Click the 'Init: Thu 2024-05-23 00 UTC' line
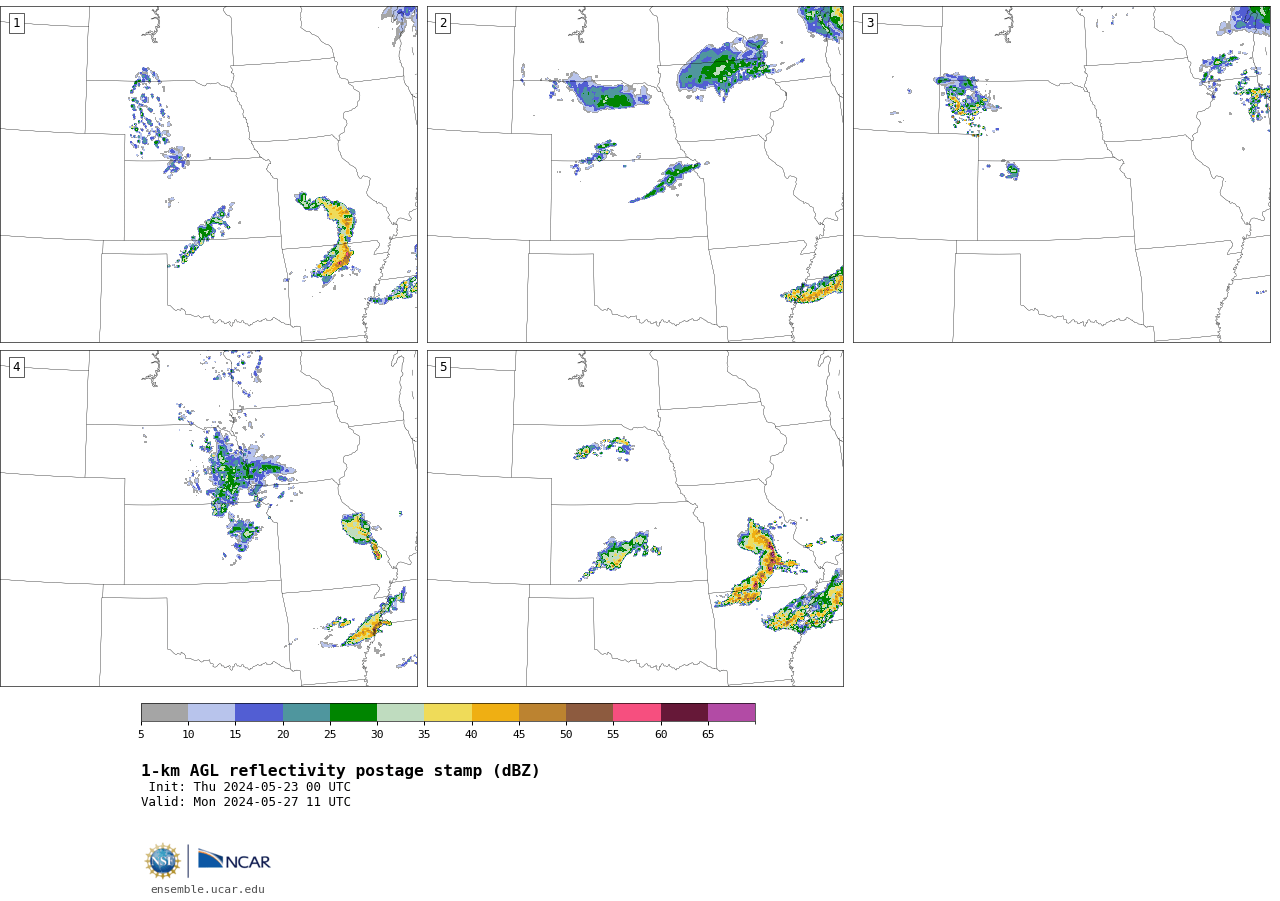Image resolution: width=1280 pixels, height=901 pixels. 250,787
